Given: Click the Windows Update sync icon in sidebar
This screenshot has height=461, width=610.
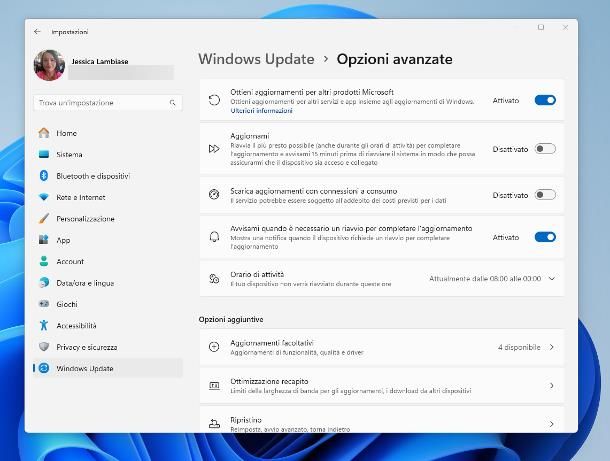Looking at the screenshot, I should tap(44, 368).
